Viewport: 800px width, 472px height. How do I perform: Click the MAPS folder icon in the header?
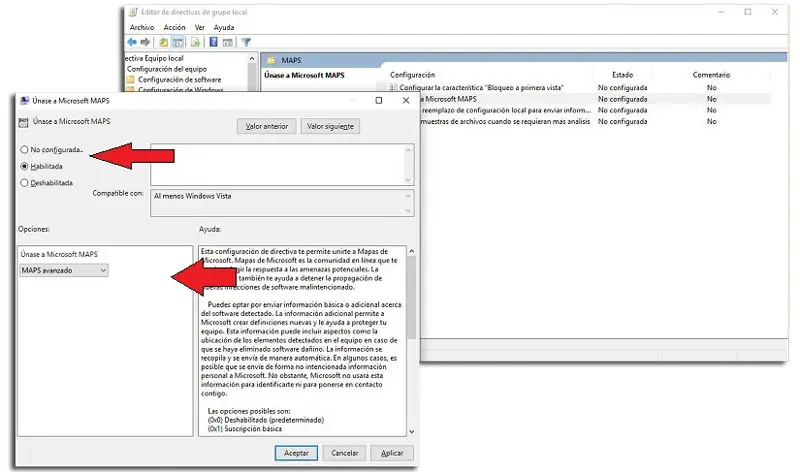(x=271, y=60)
